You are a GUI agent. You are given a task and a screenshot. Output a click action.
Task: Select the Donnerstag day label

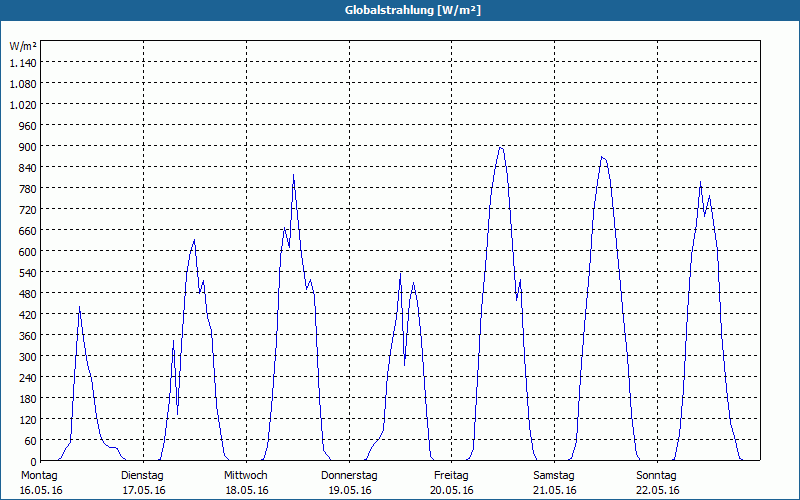tap(349, 476)
